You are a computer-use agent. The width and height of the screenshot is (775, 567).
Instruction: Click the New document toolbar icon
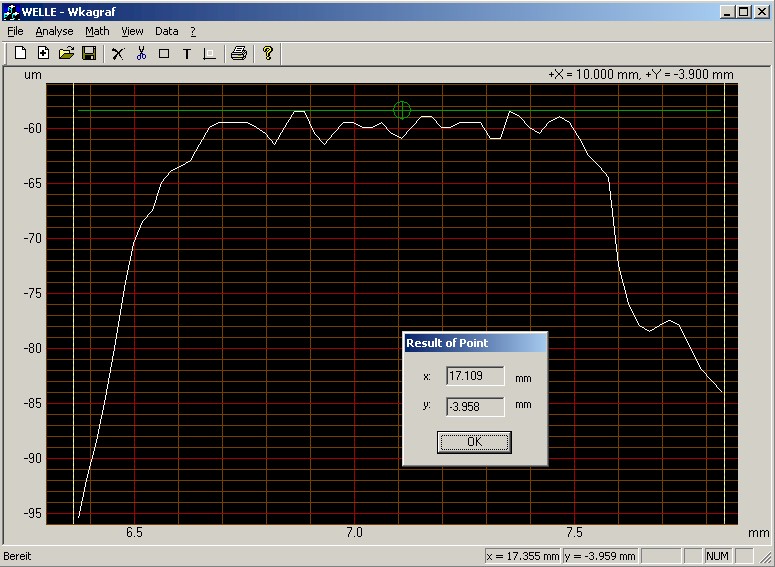click(x=20, y=53)
